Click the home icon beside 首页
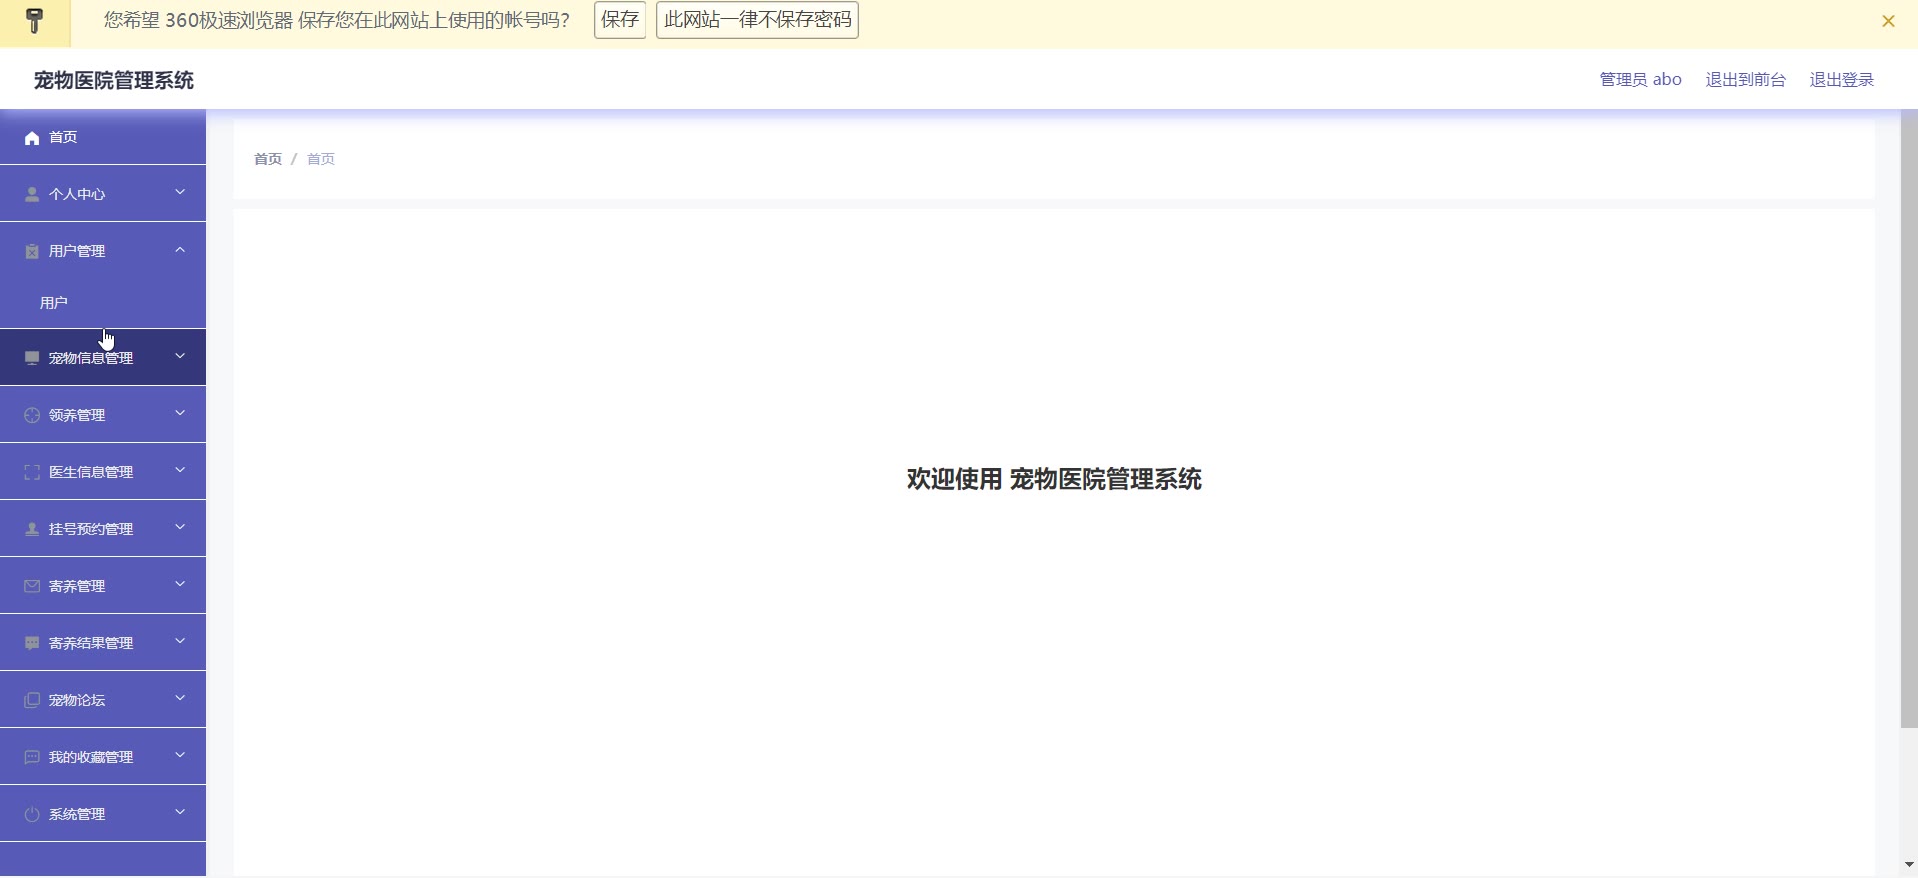The image size is (1918, 878). tap(32, 138)
